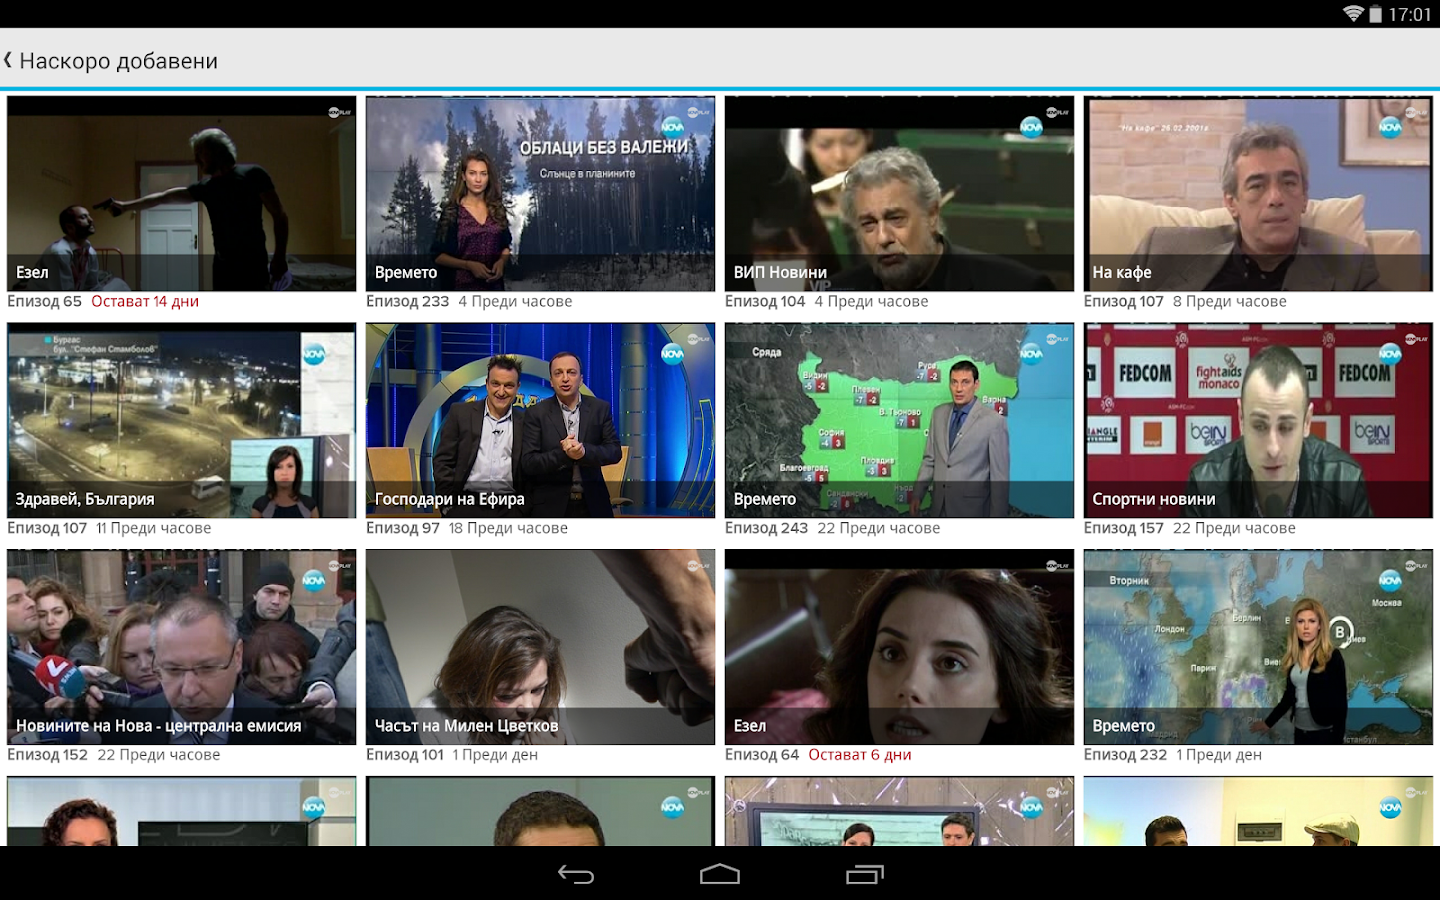Open Времето episode 233 thumbnail

pos(540,194)
